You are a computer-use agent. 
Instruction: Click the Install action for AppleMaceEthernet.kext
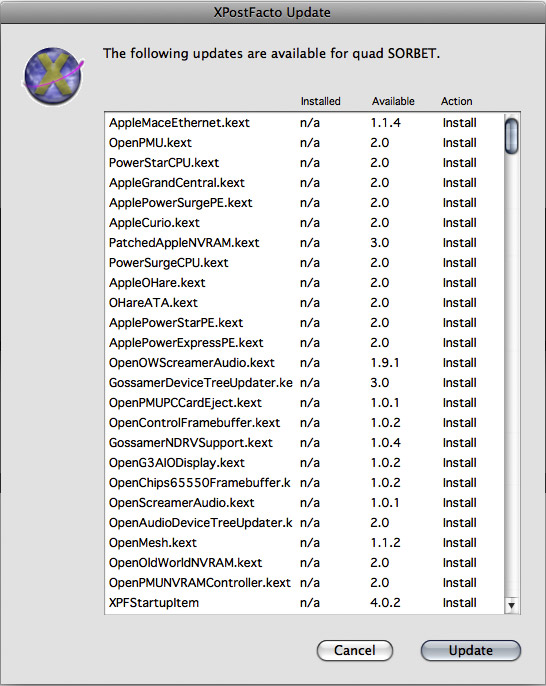[459, 123]
